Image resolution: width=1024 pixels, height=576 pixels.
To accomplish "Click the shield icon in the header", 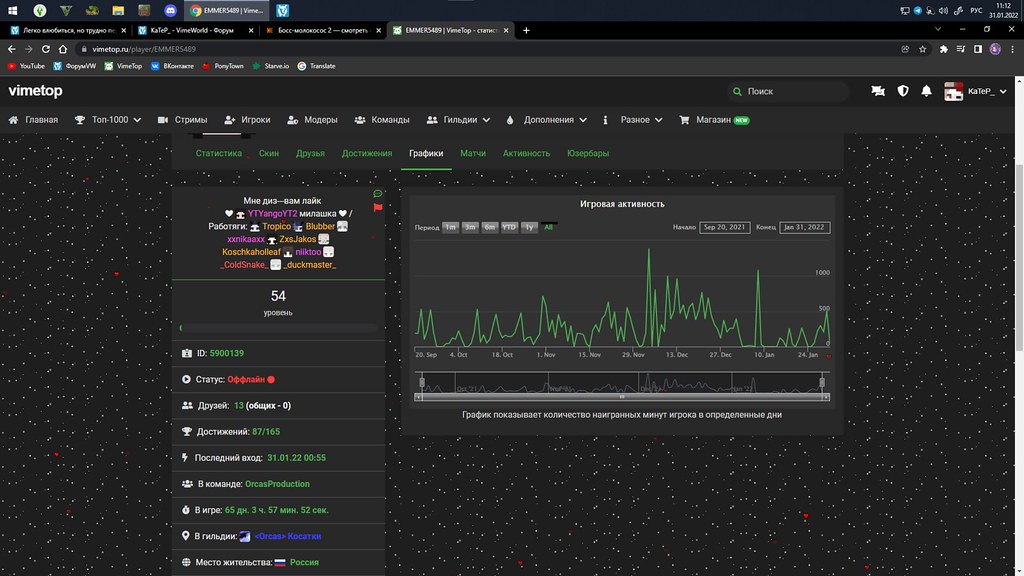I will 903,91.
